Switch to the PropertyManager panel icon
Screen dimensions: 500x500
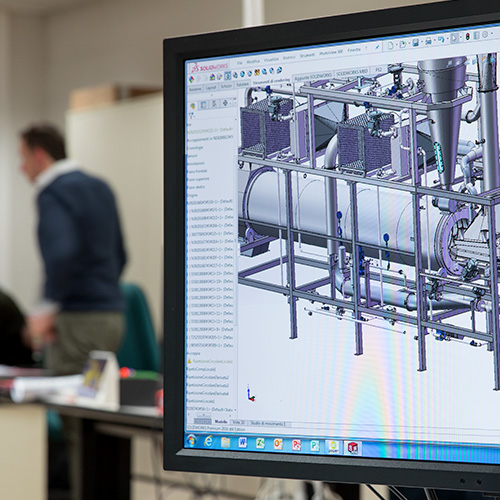203,105
